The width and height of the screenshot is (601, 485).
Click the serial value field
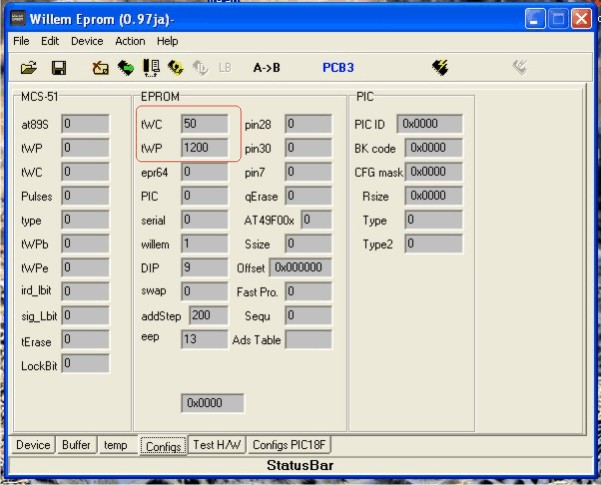[x=204, y=220]
